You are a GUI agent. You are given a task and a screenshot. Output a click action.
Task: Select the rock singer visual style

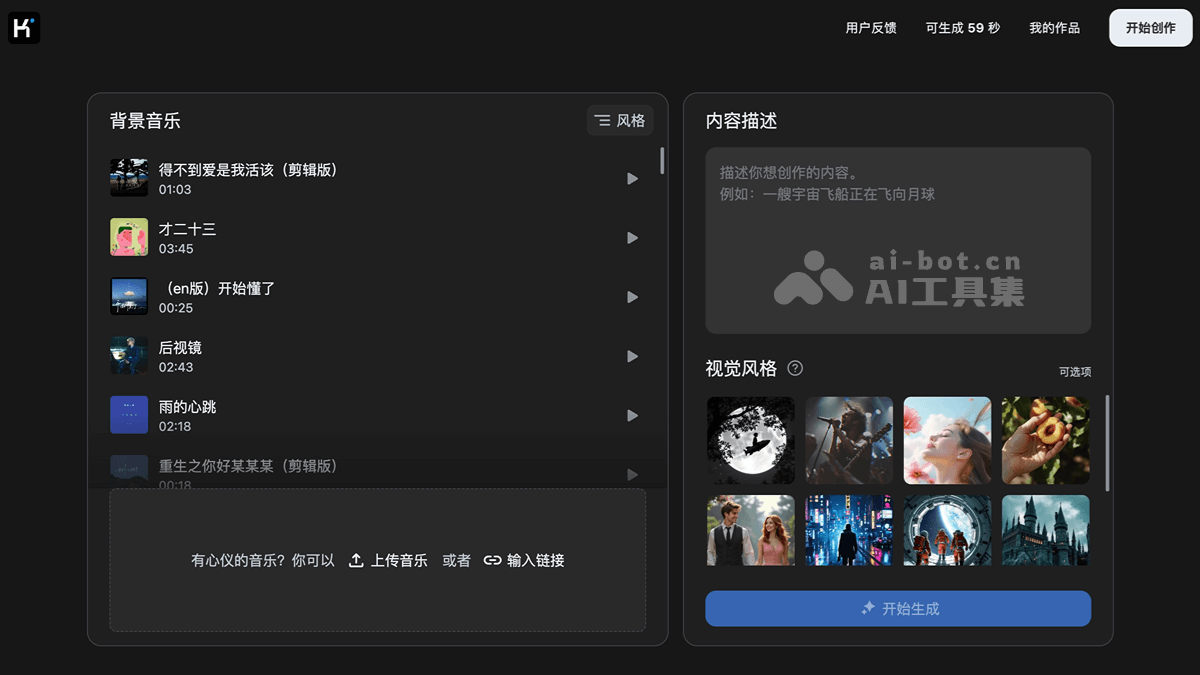pos(849,440)
